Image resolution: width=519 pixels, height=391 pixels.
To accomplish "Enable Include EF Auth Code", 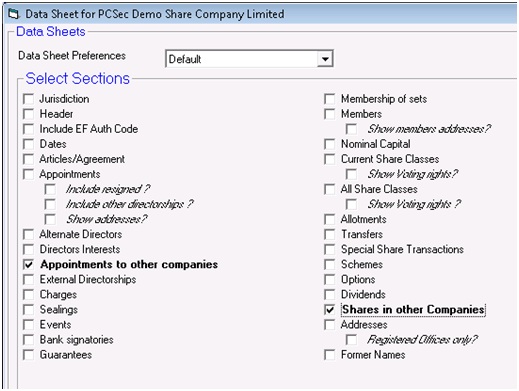I will pyautogui.click(x=29, y=129).
